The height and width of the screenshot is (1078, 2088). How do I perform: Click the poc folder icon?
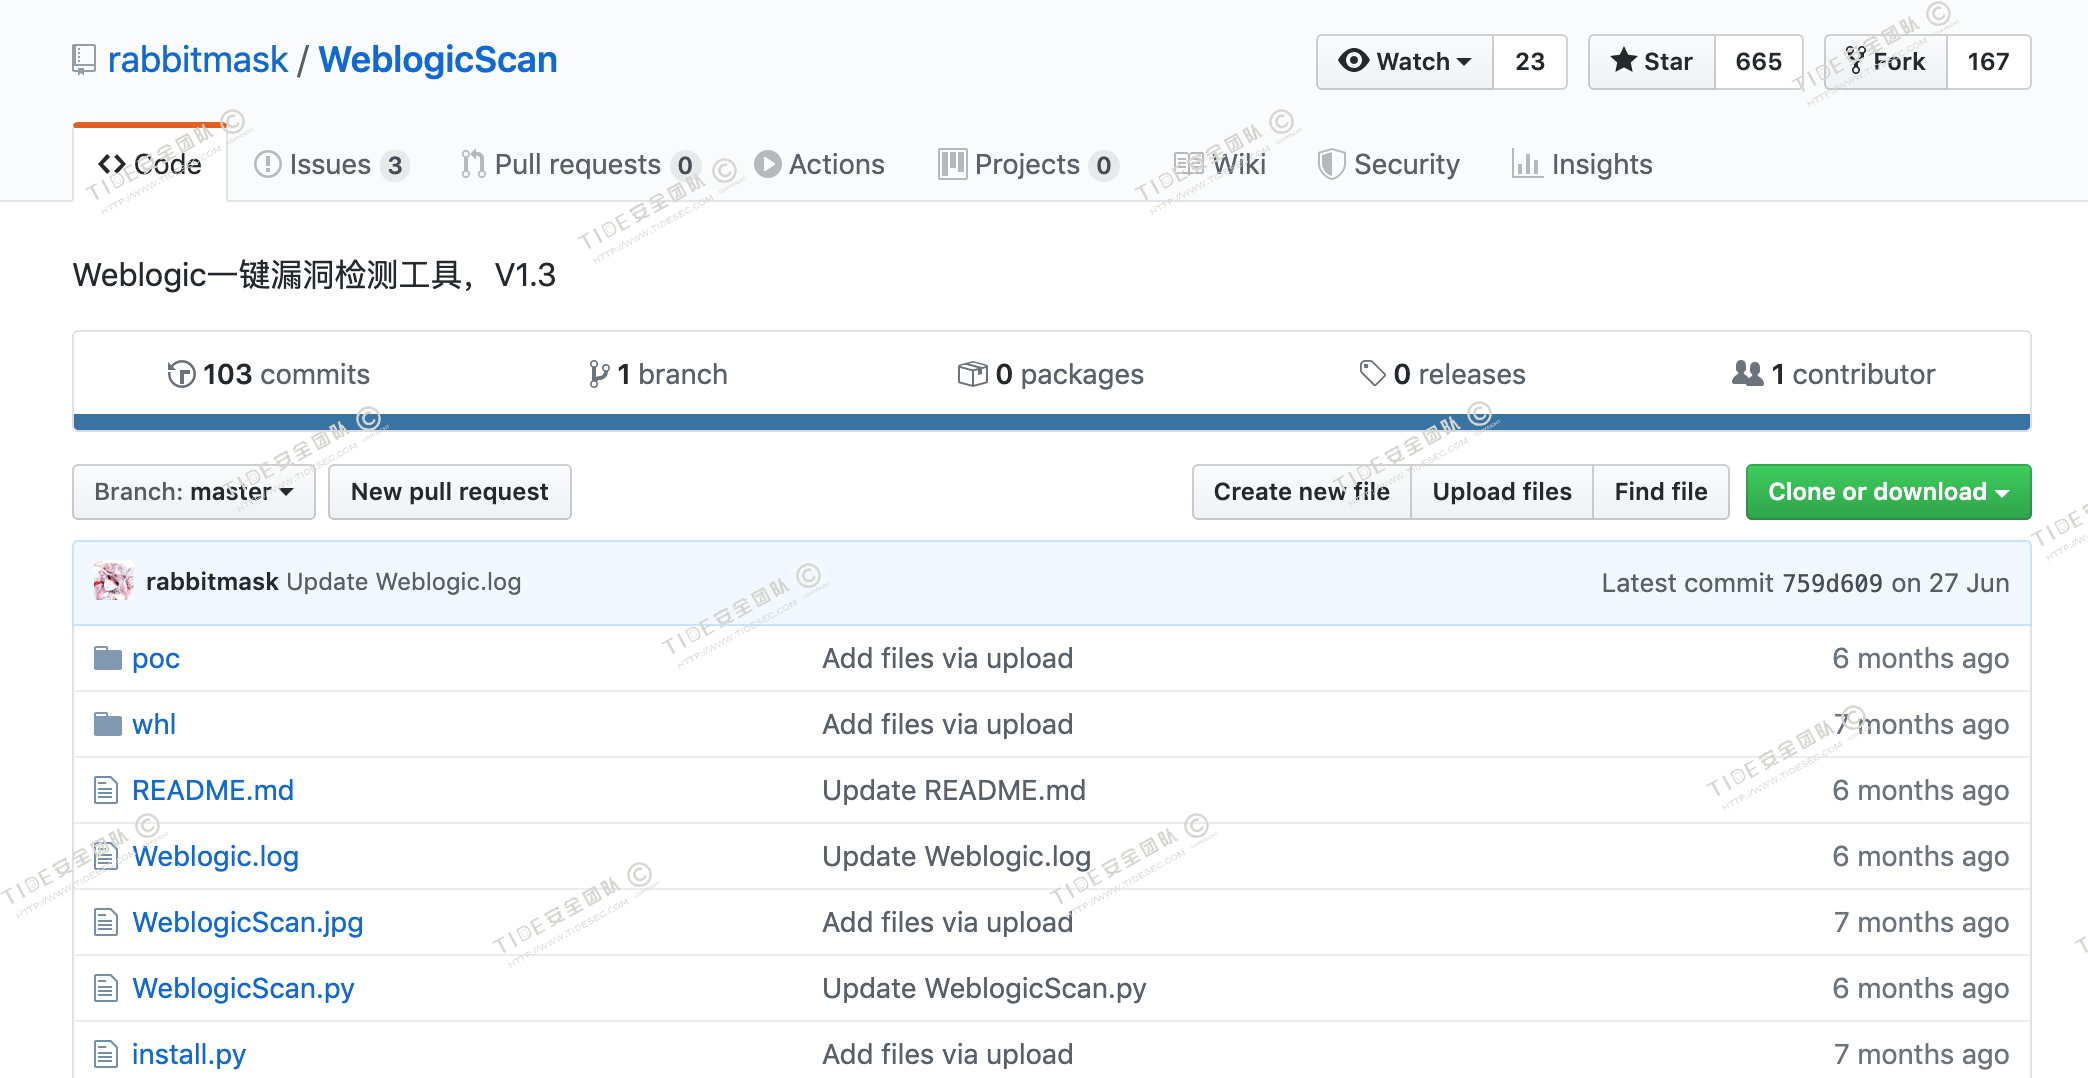point(107,658)
